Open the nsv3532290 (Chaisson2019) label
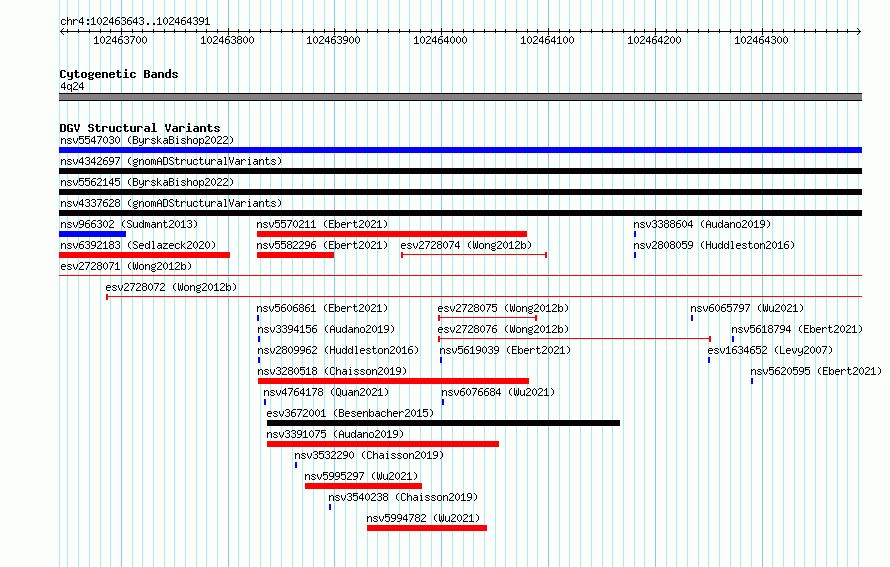890x567 pixels. tap(369, 455)
